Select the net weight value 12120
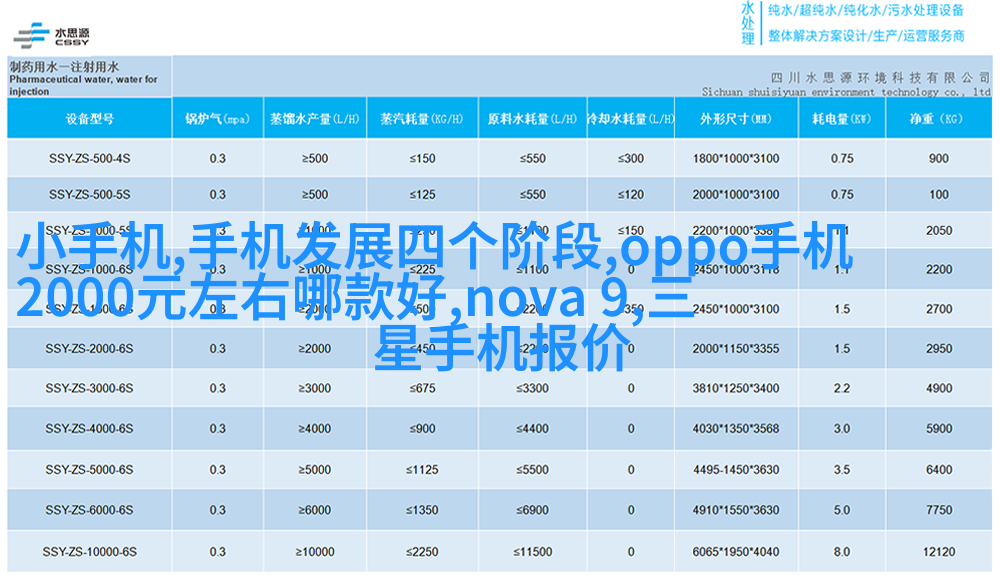This screenshot has width=1000, height=581. coord(939,552)
